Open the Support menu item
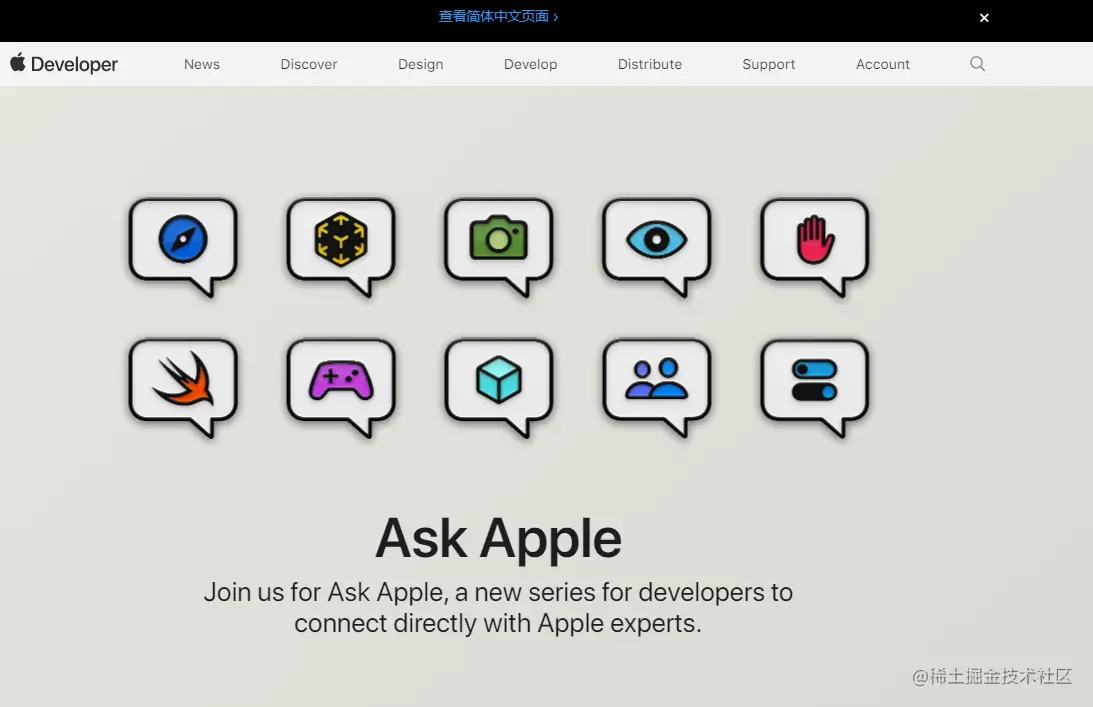Image resolution: width=1093 pixels, height=707 pixels. pyautogui.click(x=768, y=64)
